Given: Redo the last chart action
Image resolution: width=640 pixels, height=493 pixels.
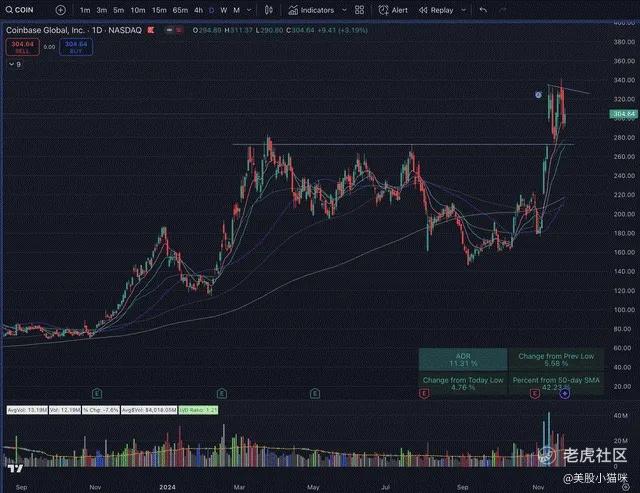Looking at the screenshot, I should click(x=503, y=10).
